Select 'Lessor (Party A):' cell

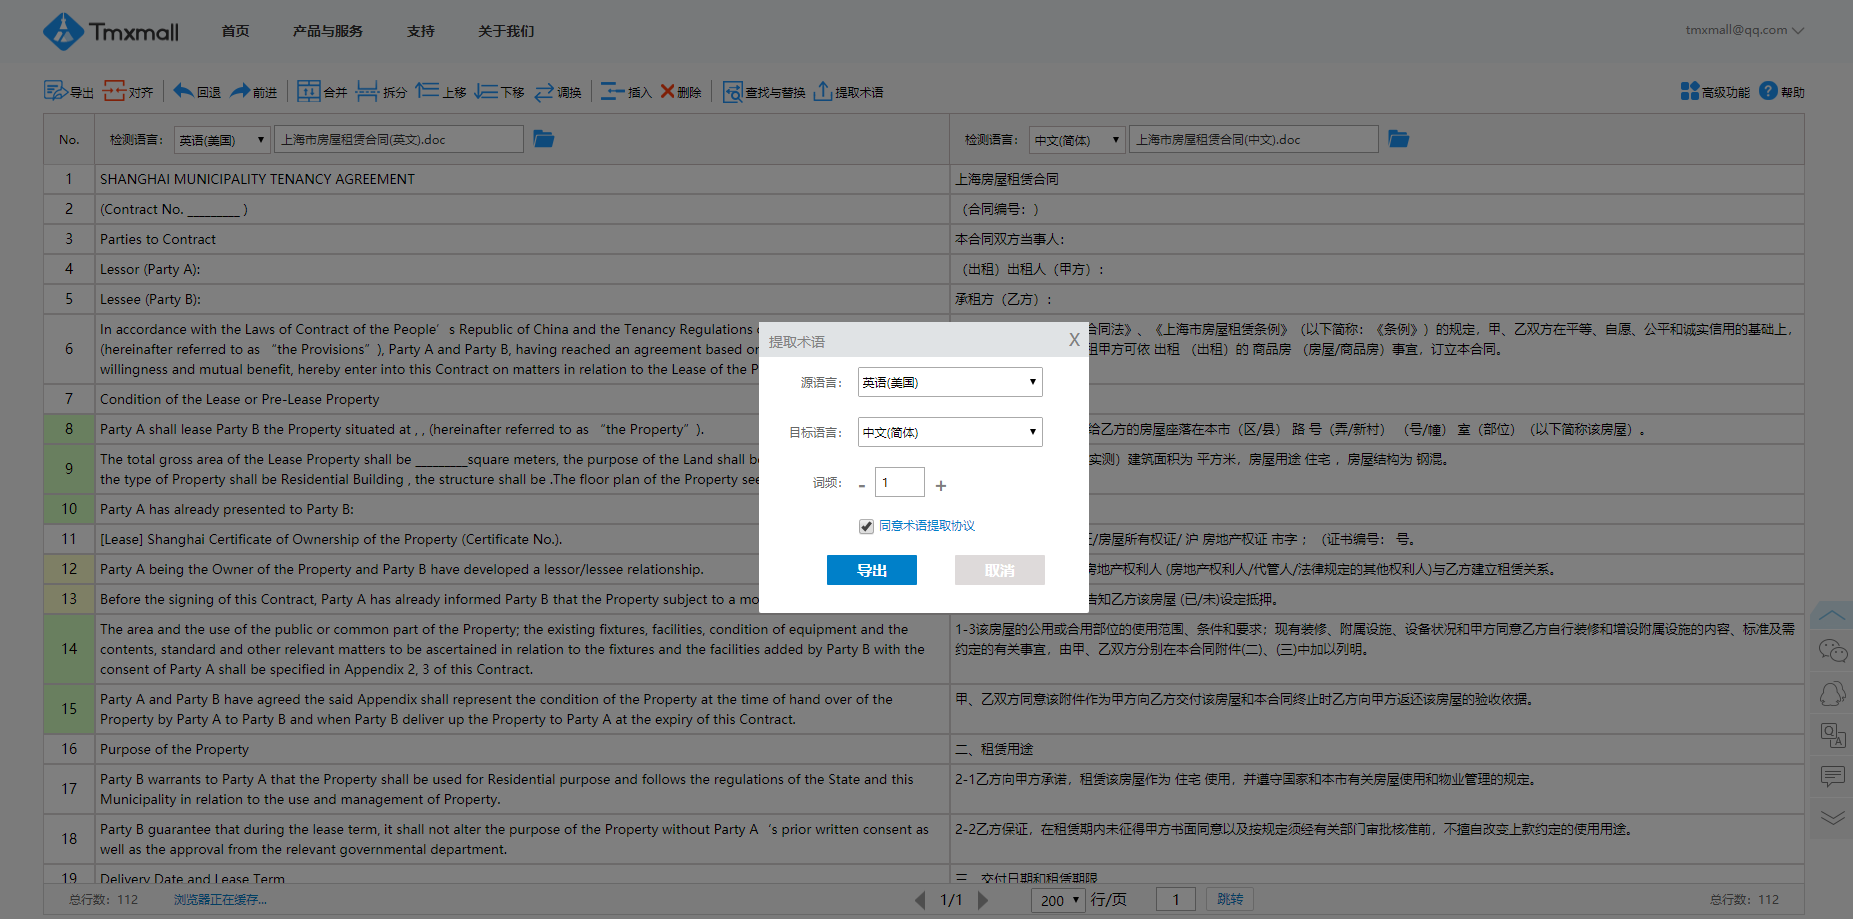click(x=522, y=269)
